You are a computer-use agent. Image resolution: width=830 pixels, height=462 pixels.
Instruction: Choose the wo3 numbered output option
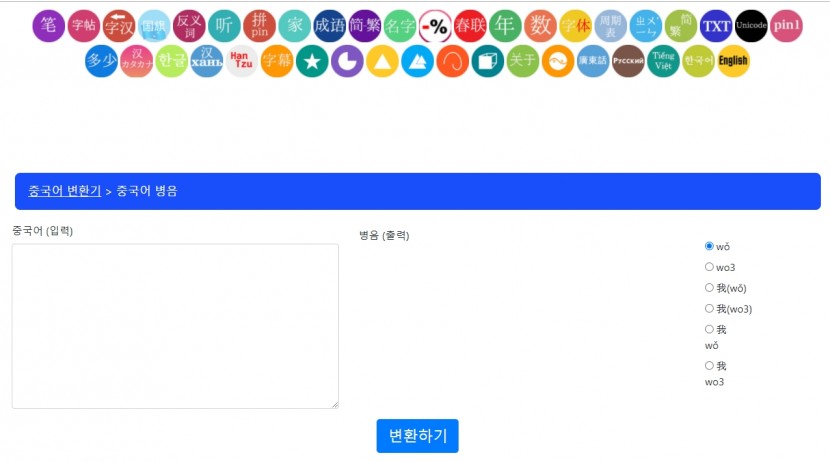pyautogui.click(x=710, y=267)
